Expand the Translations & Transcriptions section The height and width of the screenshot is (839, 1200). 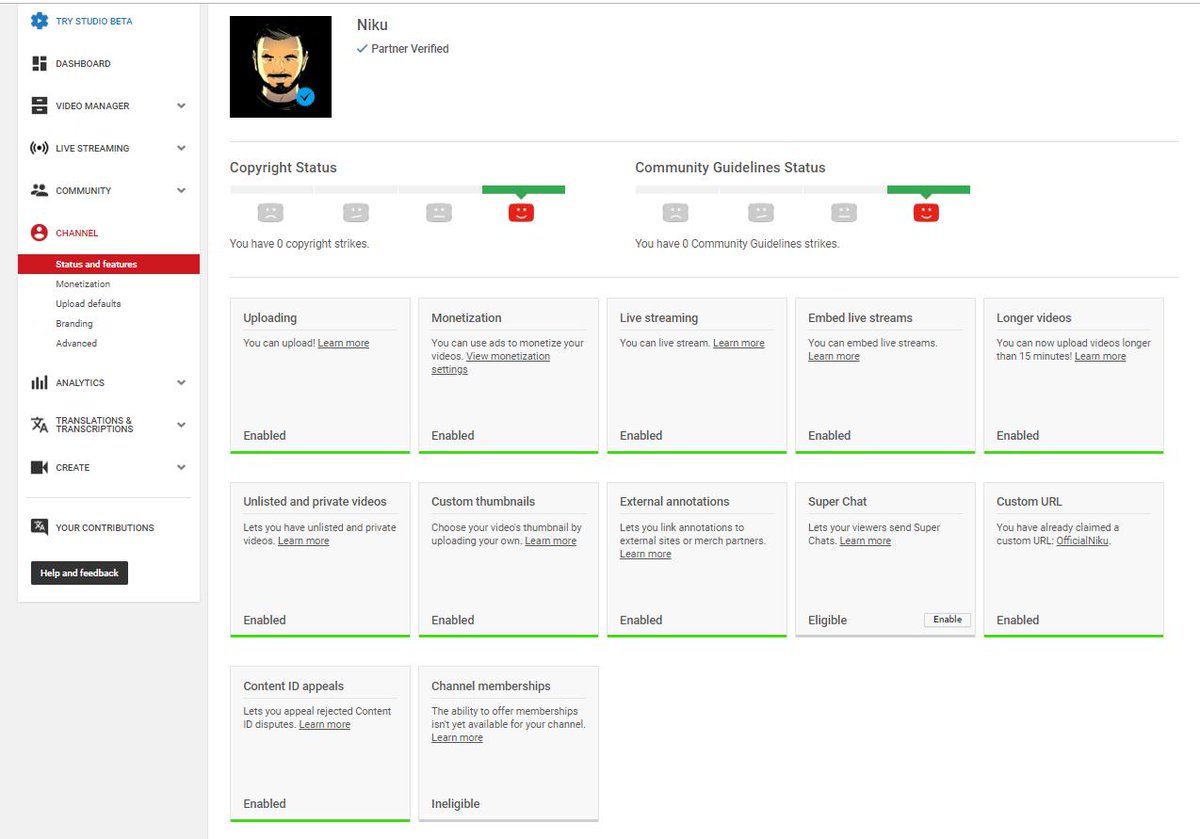tap(181, 425)
